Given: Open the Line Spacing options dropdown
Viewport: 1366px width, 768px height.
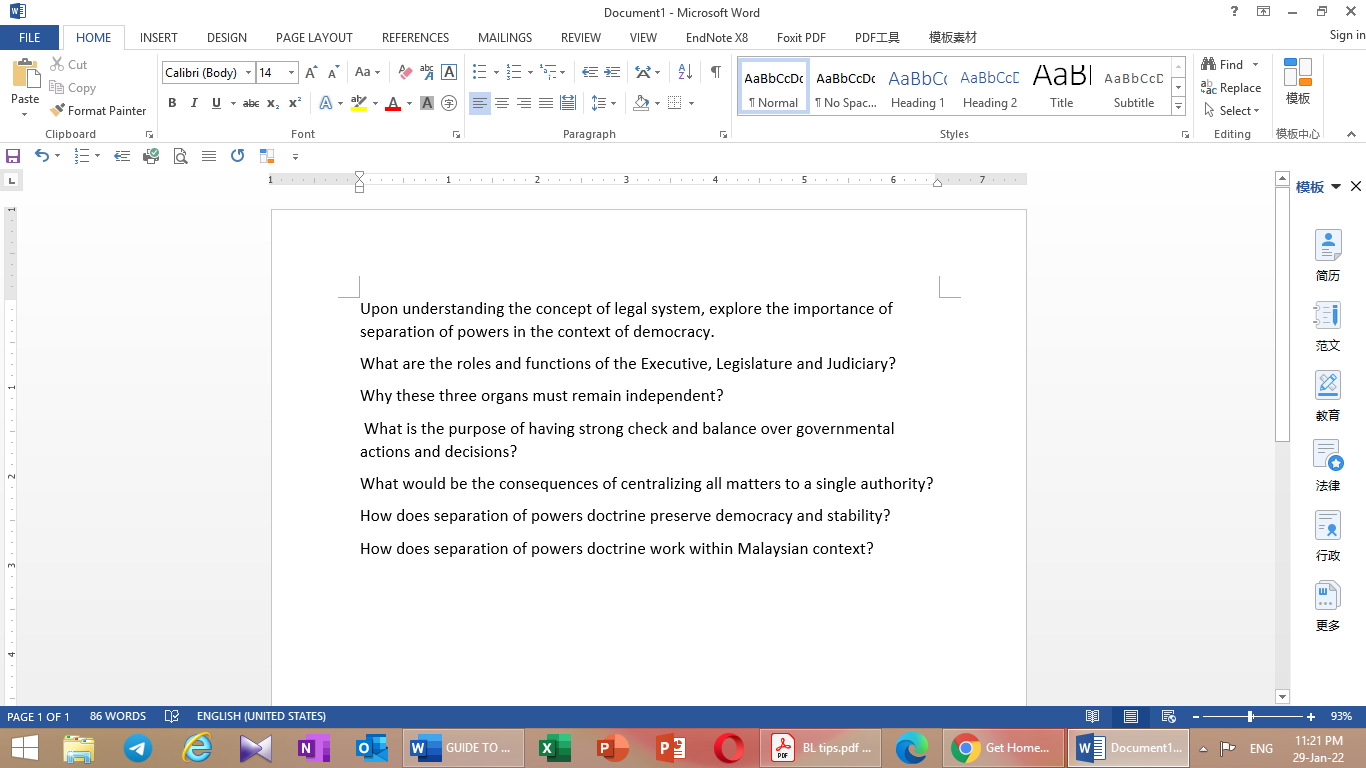Looking at the screenshot, I should pos(611,103).
